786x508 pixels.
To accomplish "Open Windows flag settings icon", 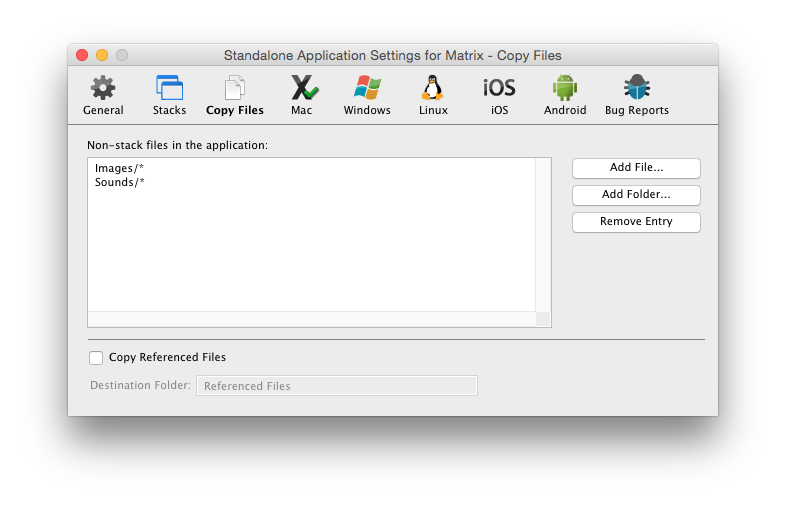I will pyautogui.click(x=367, y=88).
